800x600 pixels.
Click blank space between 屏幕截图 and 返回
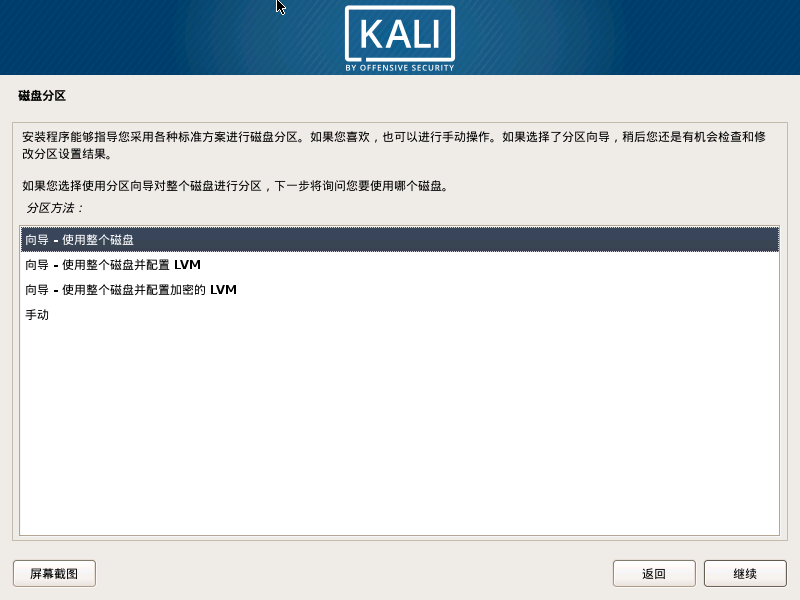coord(354,573)
